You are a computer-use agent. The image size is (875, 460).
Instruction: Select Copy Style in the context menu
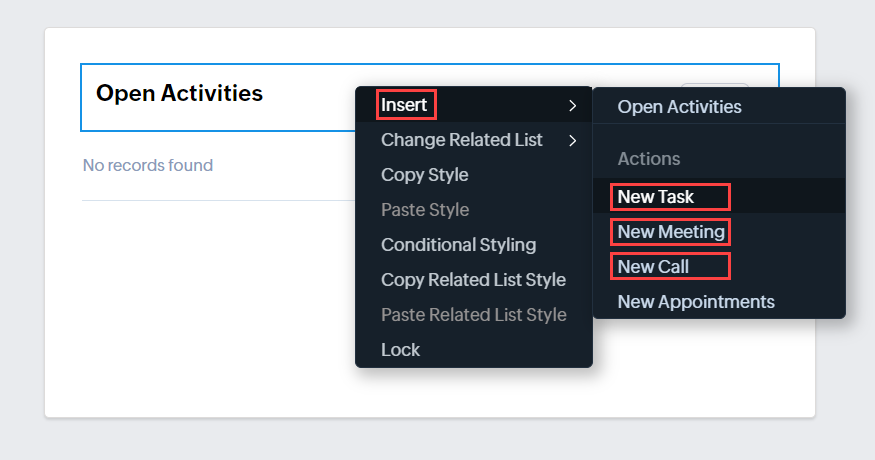coord(424,175)
